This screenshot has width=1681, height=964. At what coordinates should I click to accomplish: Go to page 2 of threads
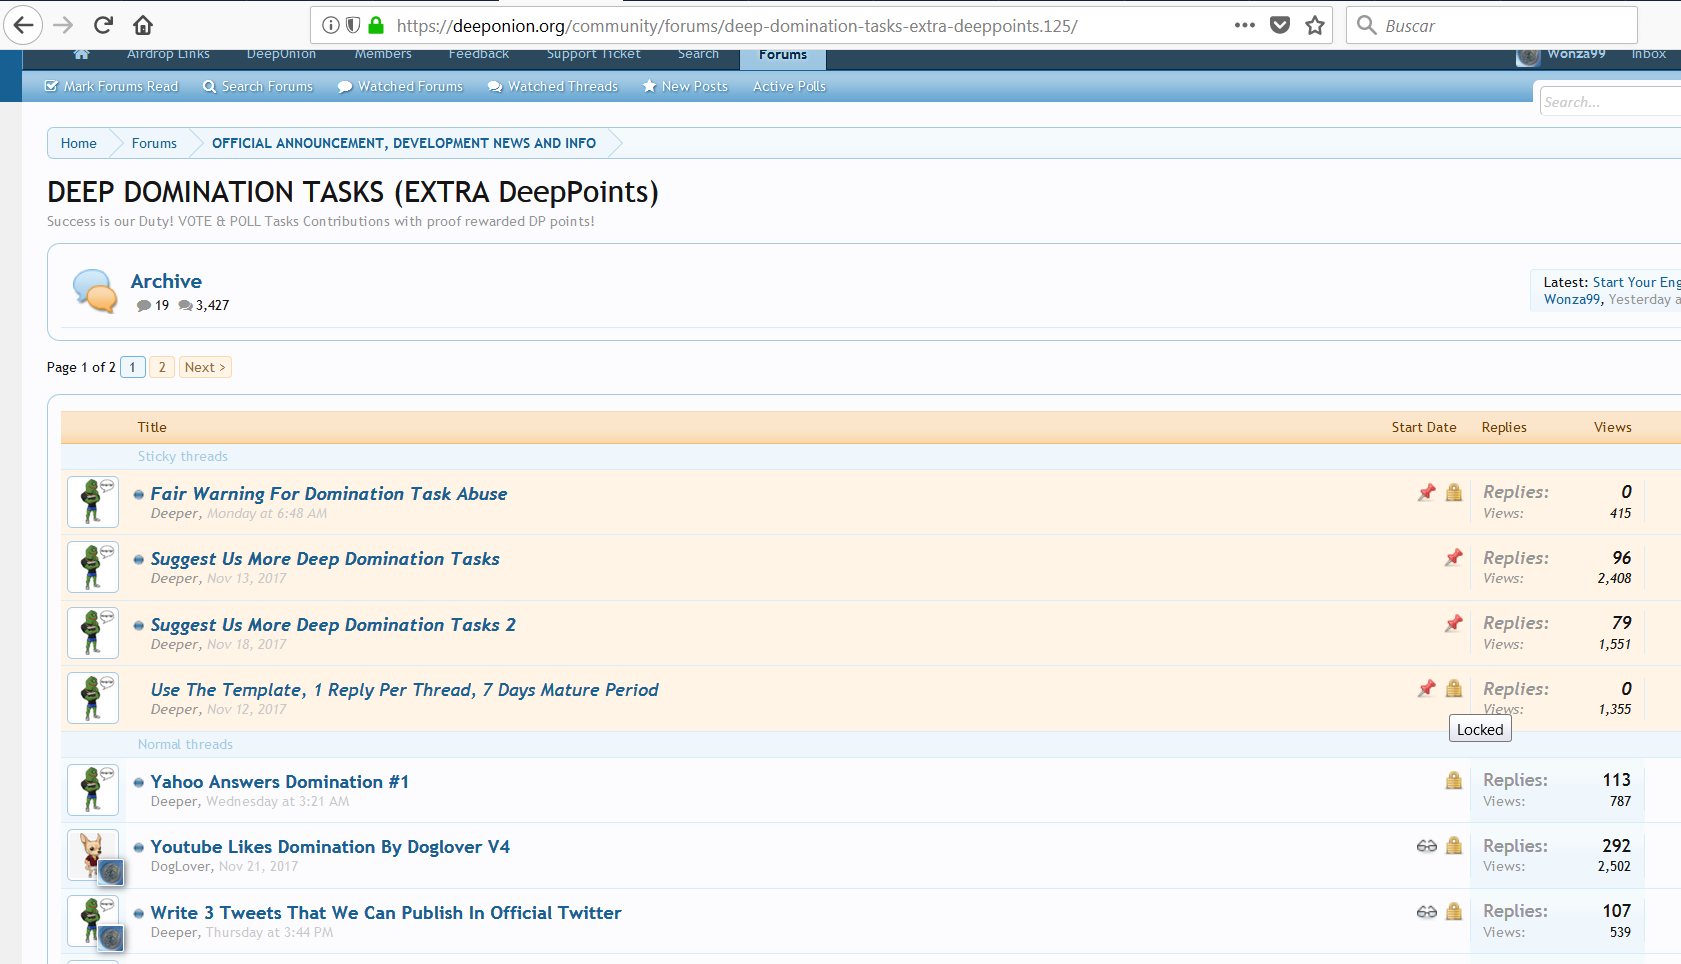[x=162, y=367]
